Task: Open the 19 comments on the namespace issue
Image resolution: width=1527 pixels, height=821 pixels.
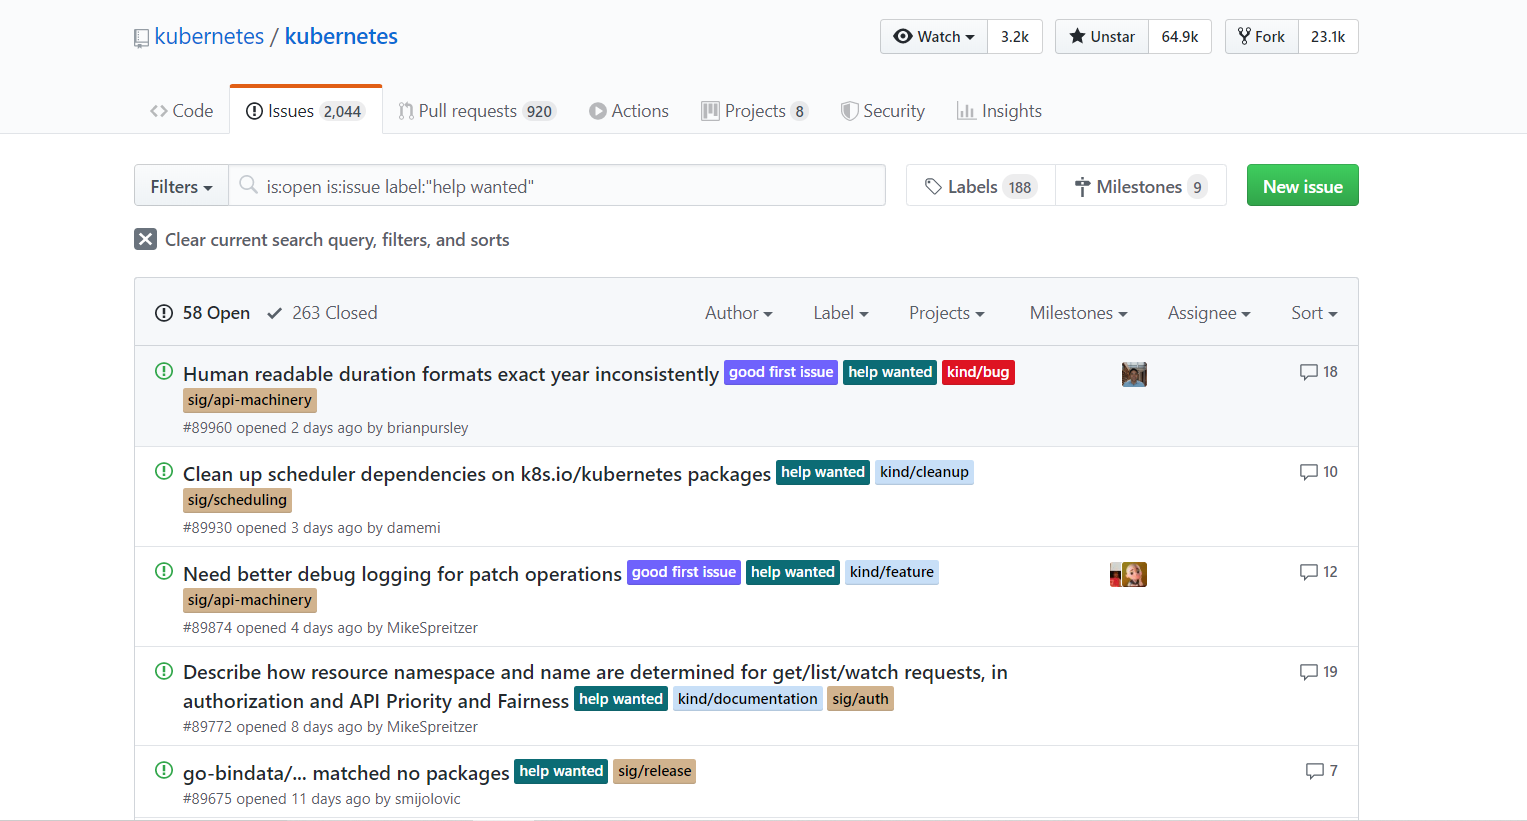Action: pos(1318,672)
